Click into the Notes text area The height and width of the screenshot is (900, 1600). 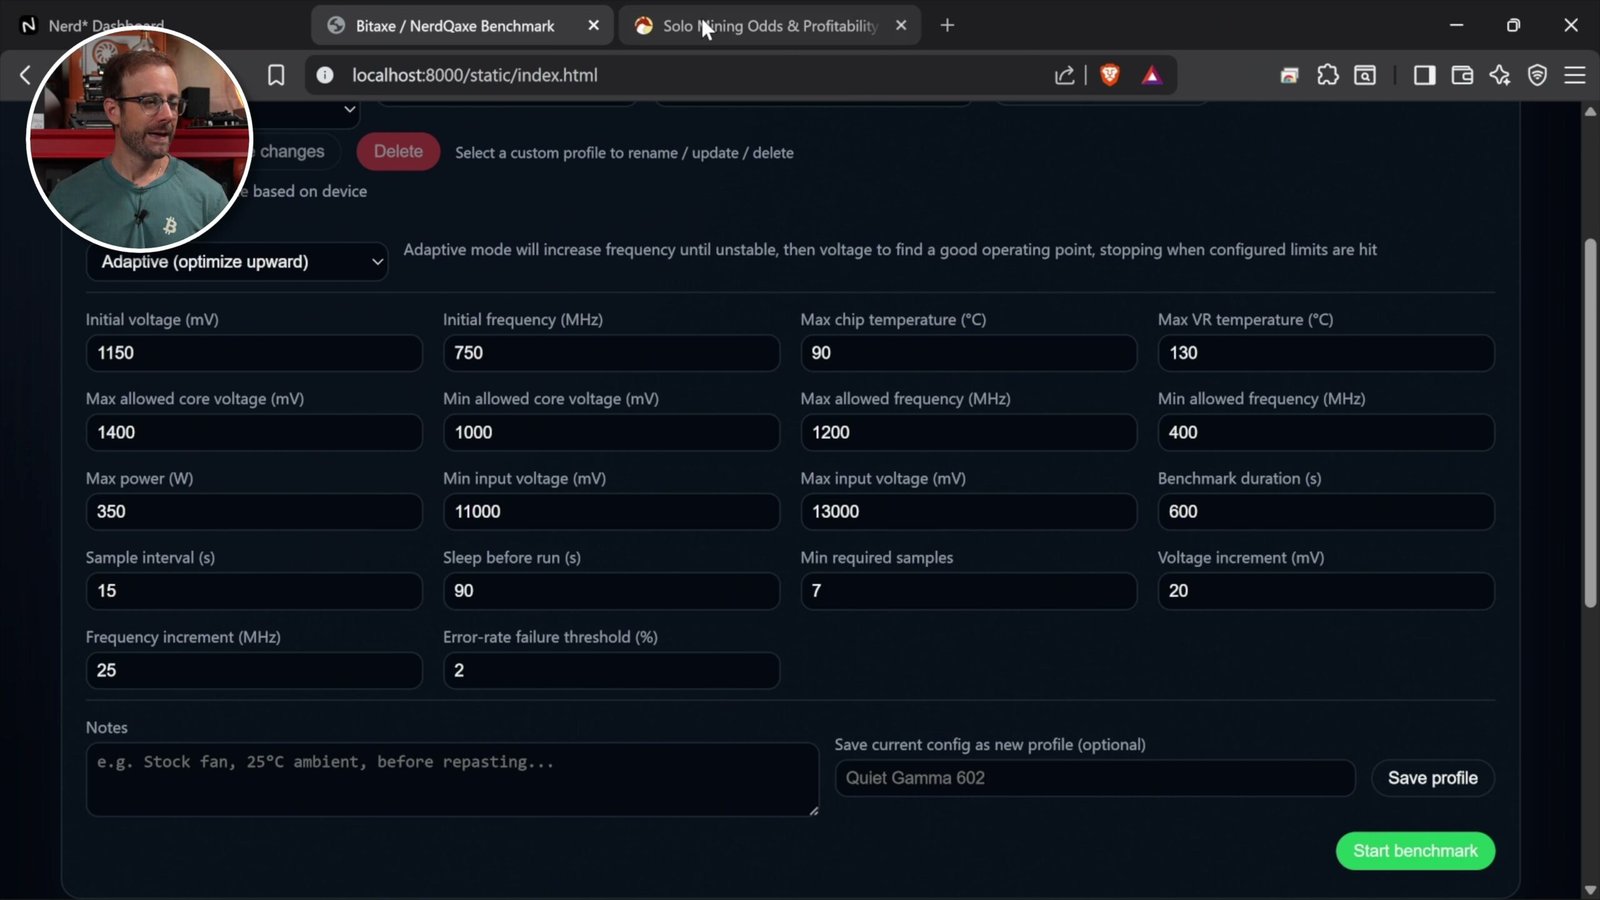click(x=452, y=779)
